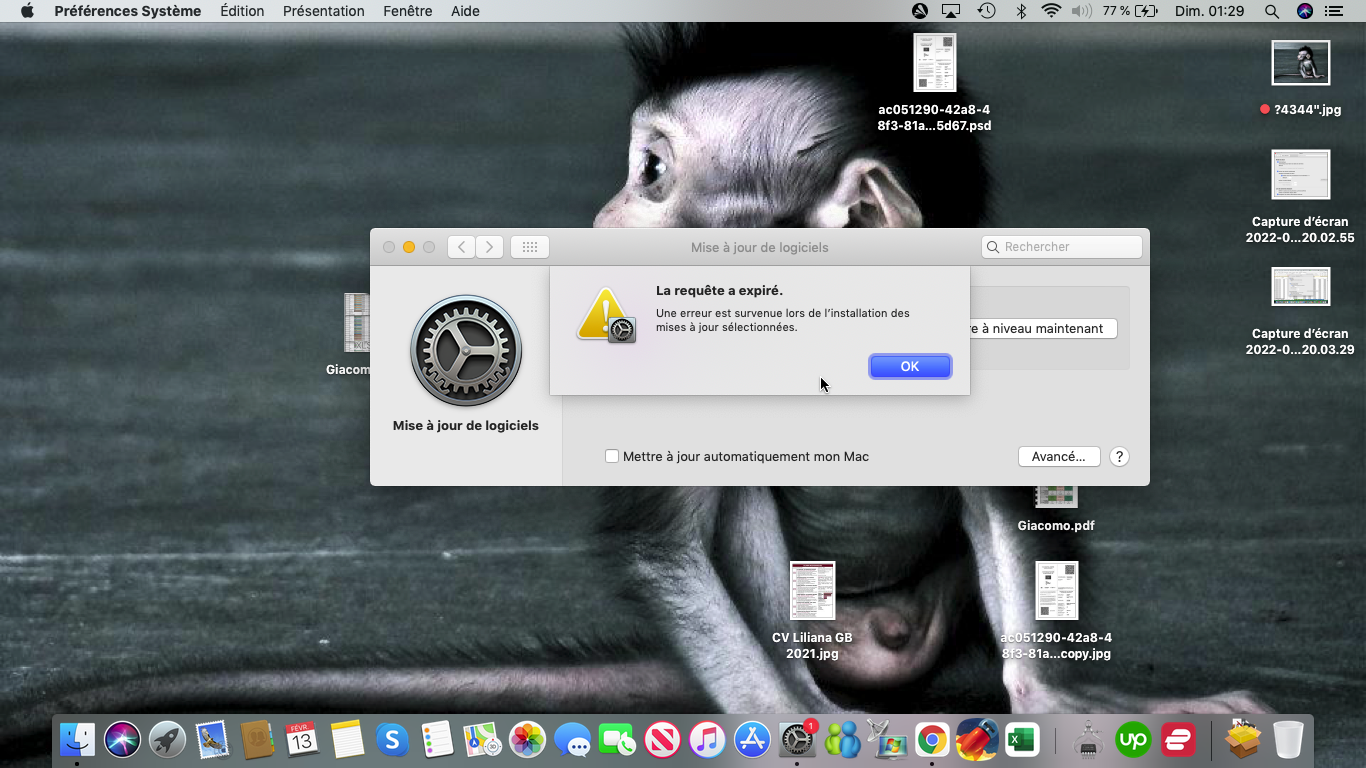Open Google Chrome from the Dock
This screenshot has height=768, width=1366.
[931, 740]
